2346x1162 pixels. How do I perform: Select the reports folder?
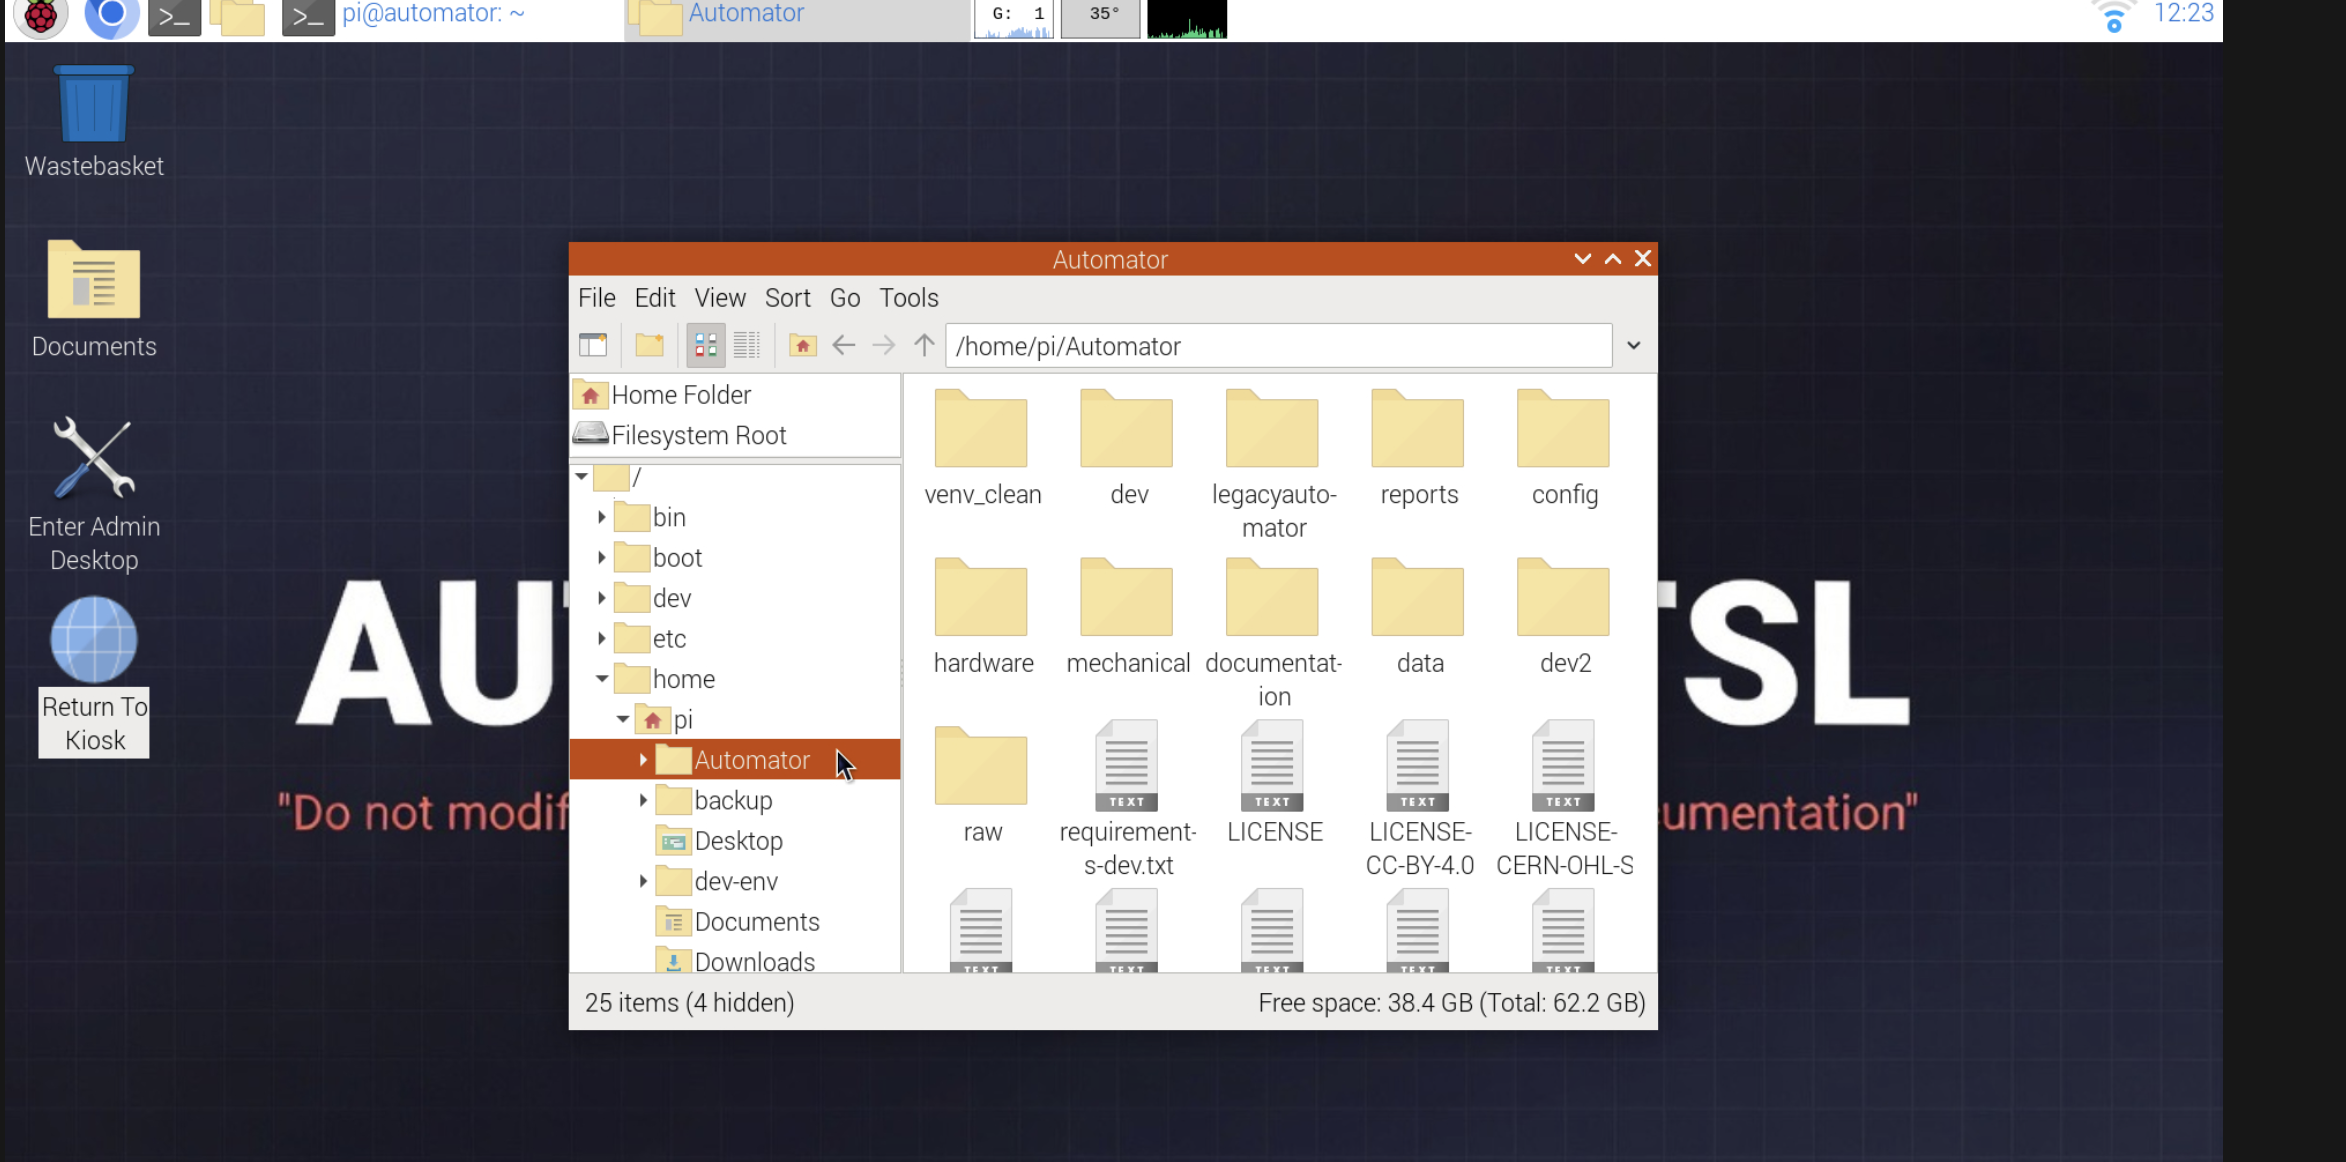coord(1418,449)
